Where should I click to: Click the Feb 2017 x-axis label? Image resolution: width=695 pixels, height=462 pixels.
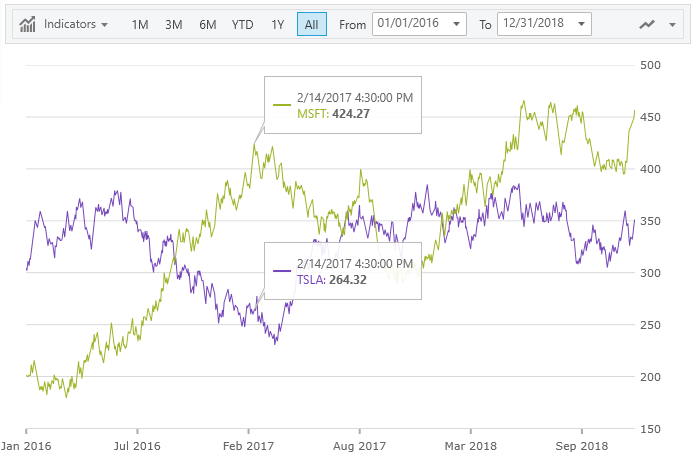tap(247, 444)
